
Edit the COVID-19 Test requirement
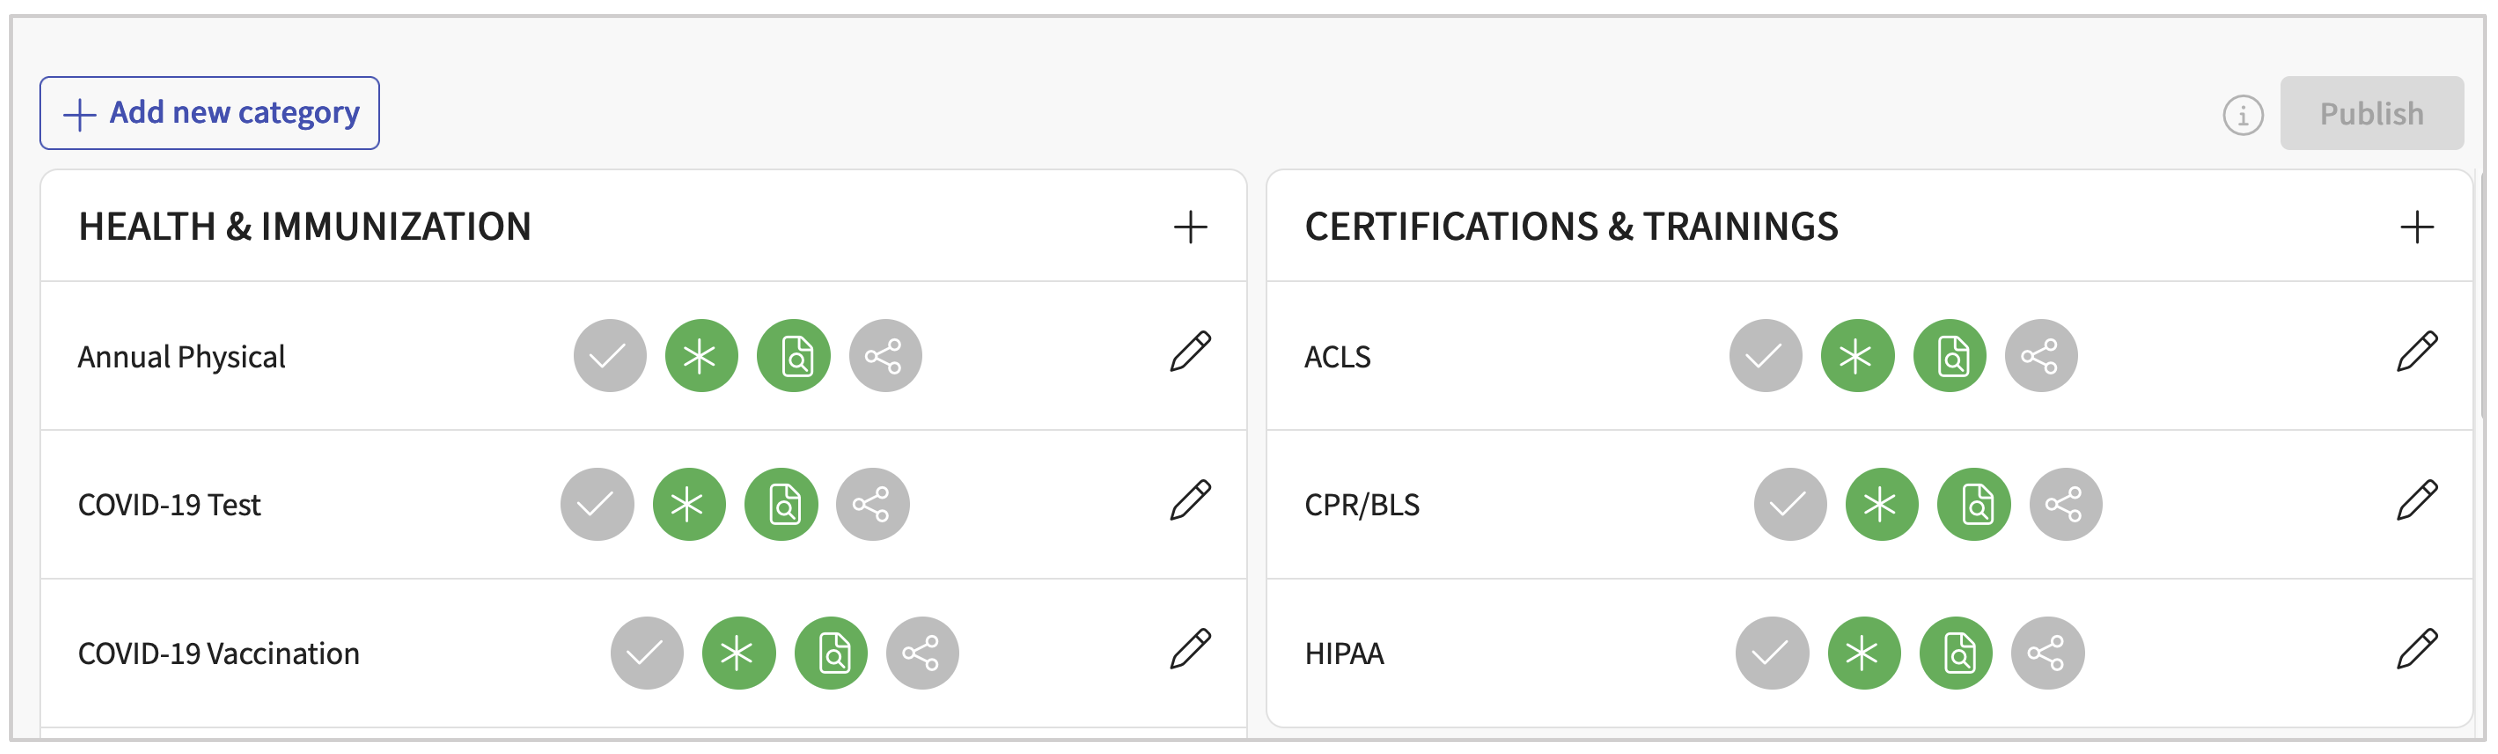pyautogui.click(x=1190, y=501)
